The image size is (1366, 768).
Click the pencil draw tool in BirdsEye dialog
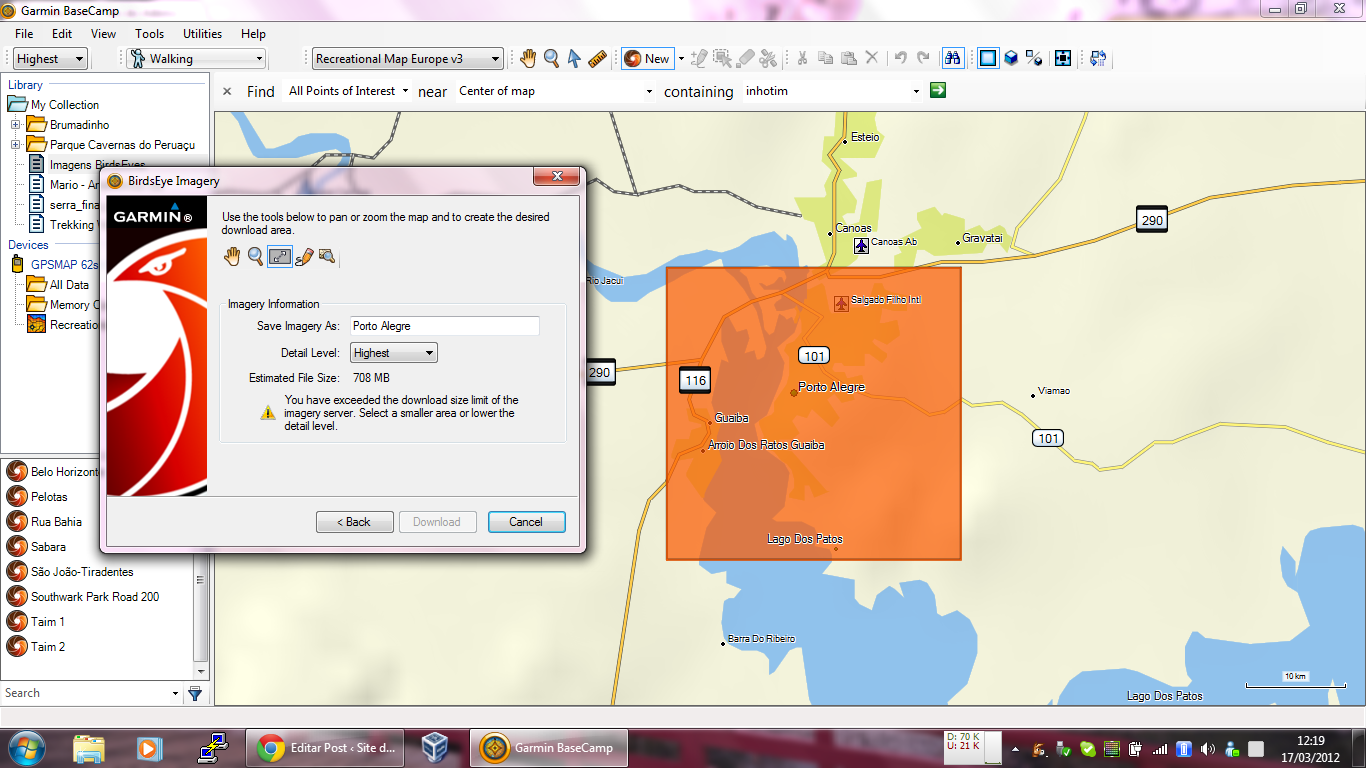(x=304, y=257)
